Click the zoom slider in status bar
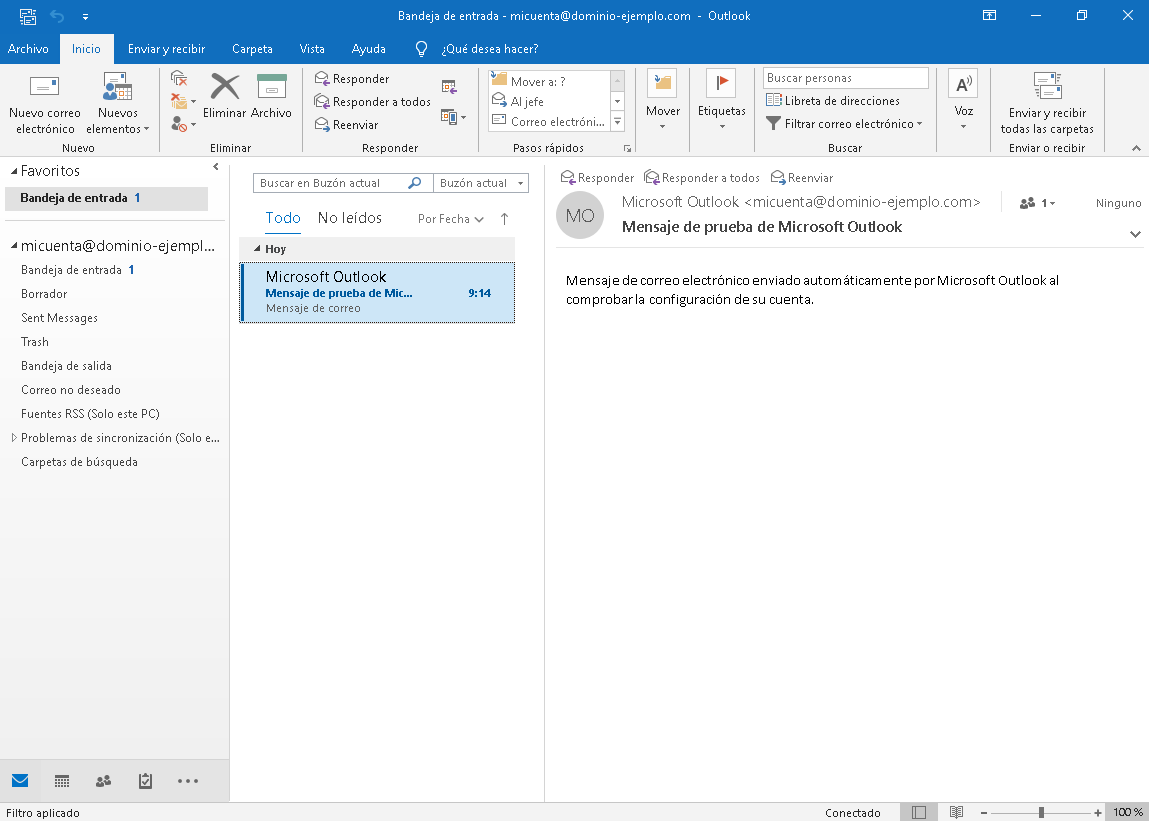Screen dimensions: 1149x821 pyautogui.click(x=1041, y=812)
